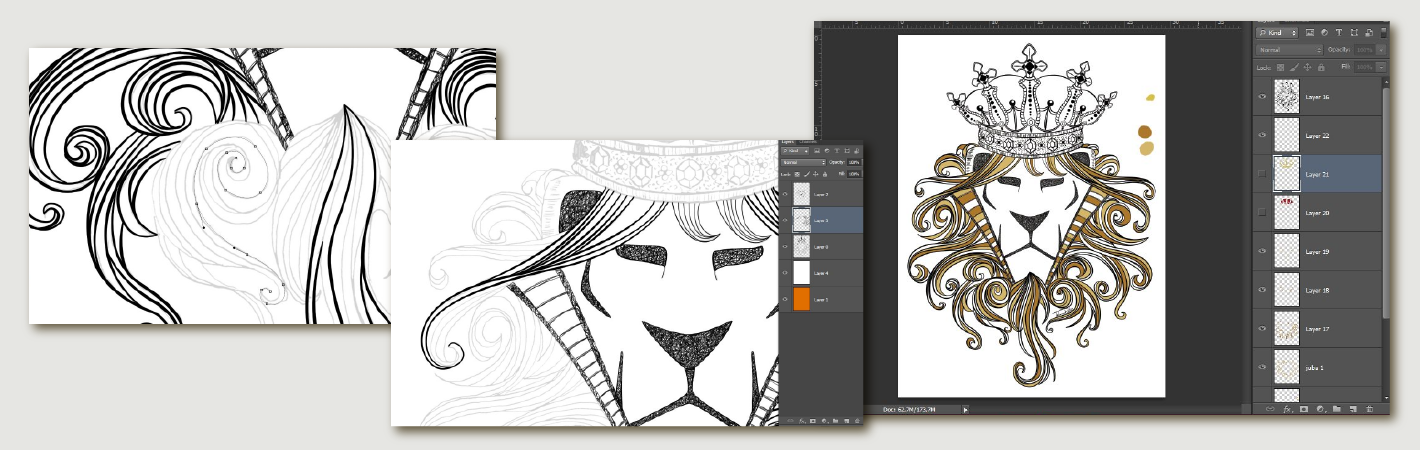Hide Layer 19 with its eye icon
This screenshot has height=450, width=1420.
point(1262,252)
